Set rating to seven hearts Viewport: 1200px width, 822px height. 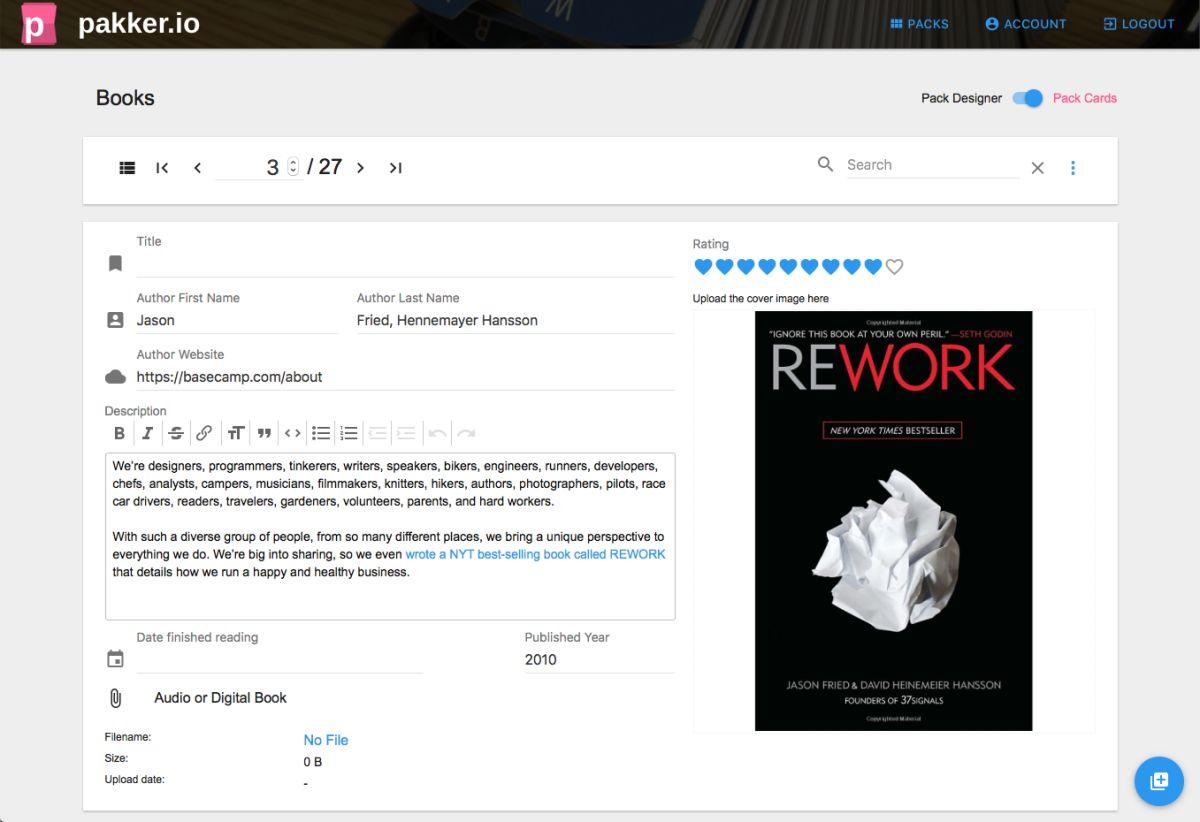pos(831,267)
